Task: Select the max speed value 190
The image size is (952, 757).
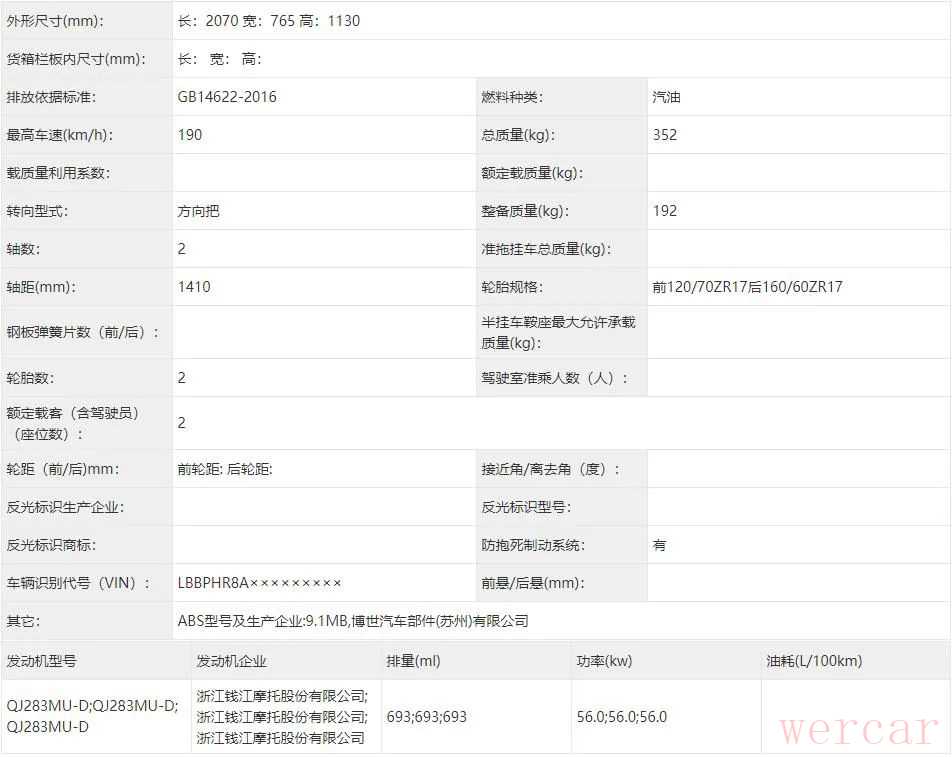Action: tap(190, 135)
